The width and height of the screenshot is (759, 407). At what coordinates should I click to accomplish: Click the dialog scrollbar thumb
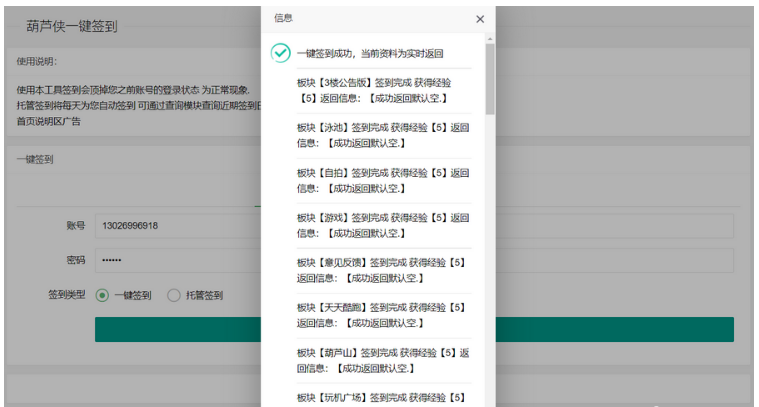click(490, 79)
